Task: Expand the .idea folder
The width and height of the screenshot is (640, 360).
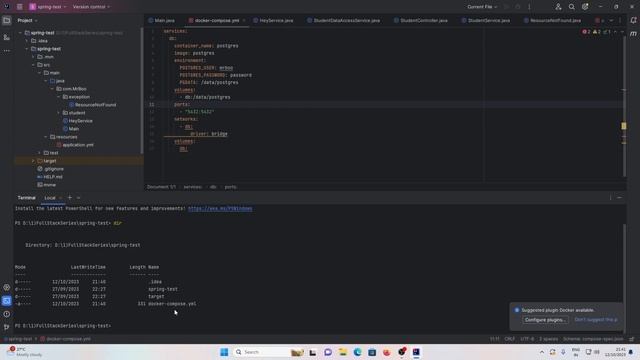Action: [27, 41]
